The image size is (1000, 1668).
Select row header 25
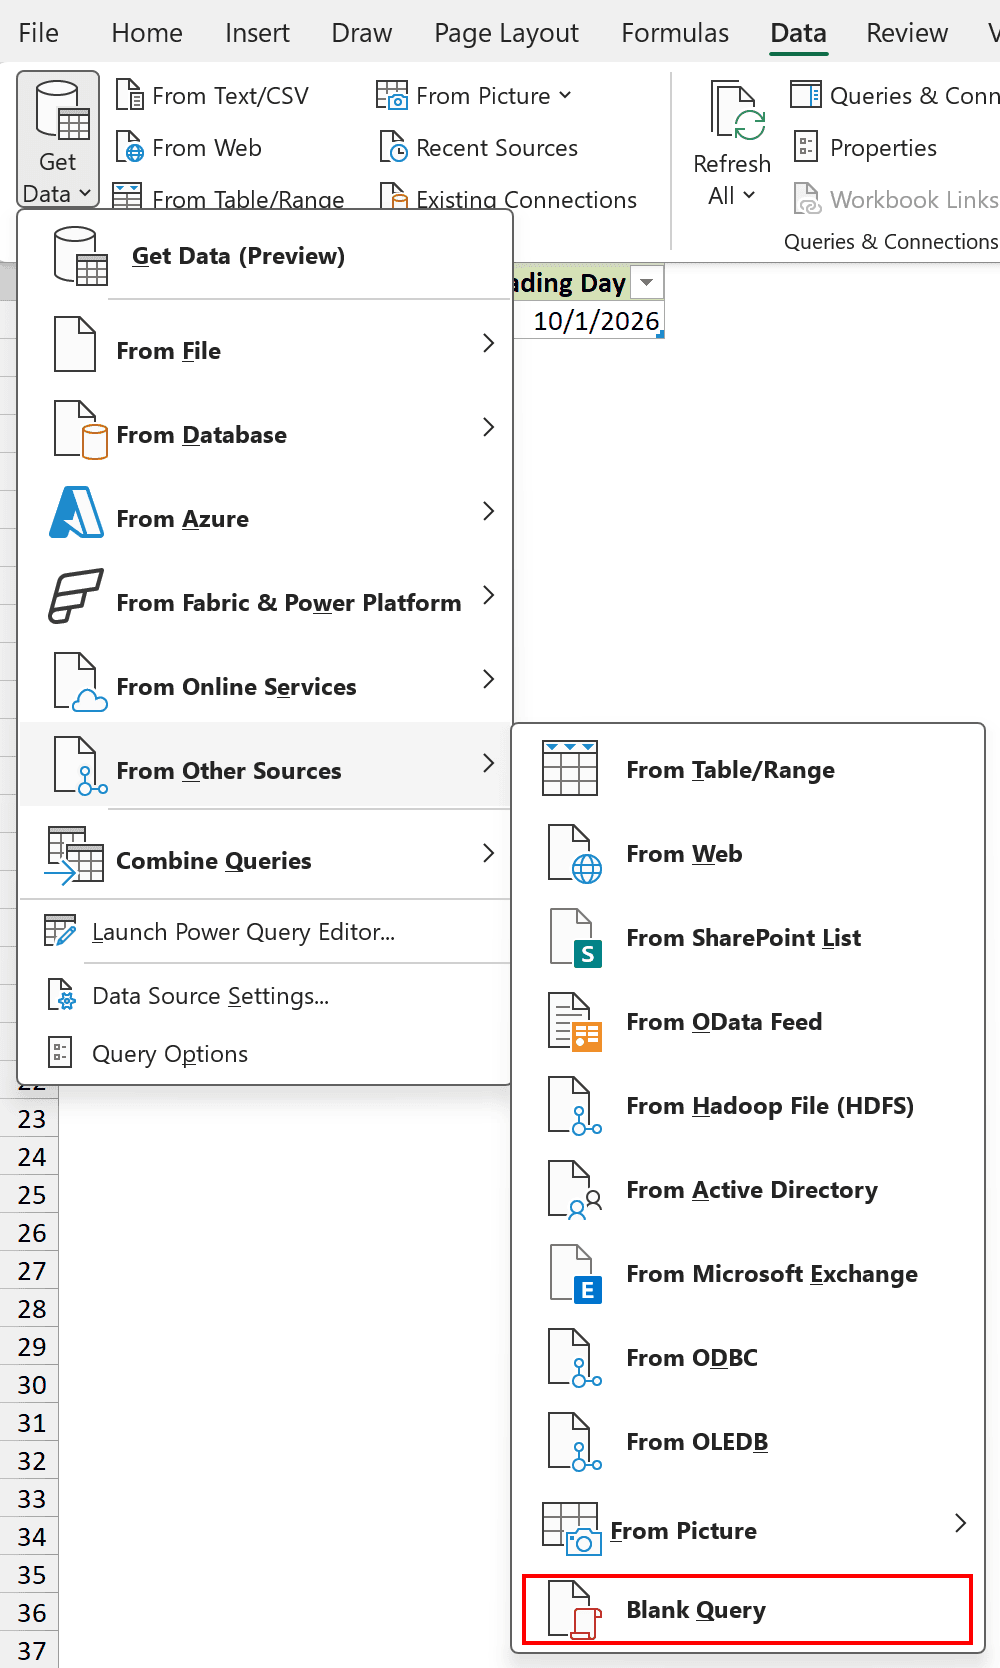pos(30,1195)
